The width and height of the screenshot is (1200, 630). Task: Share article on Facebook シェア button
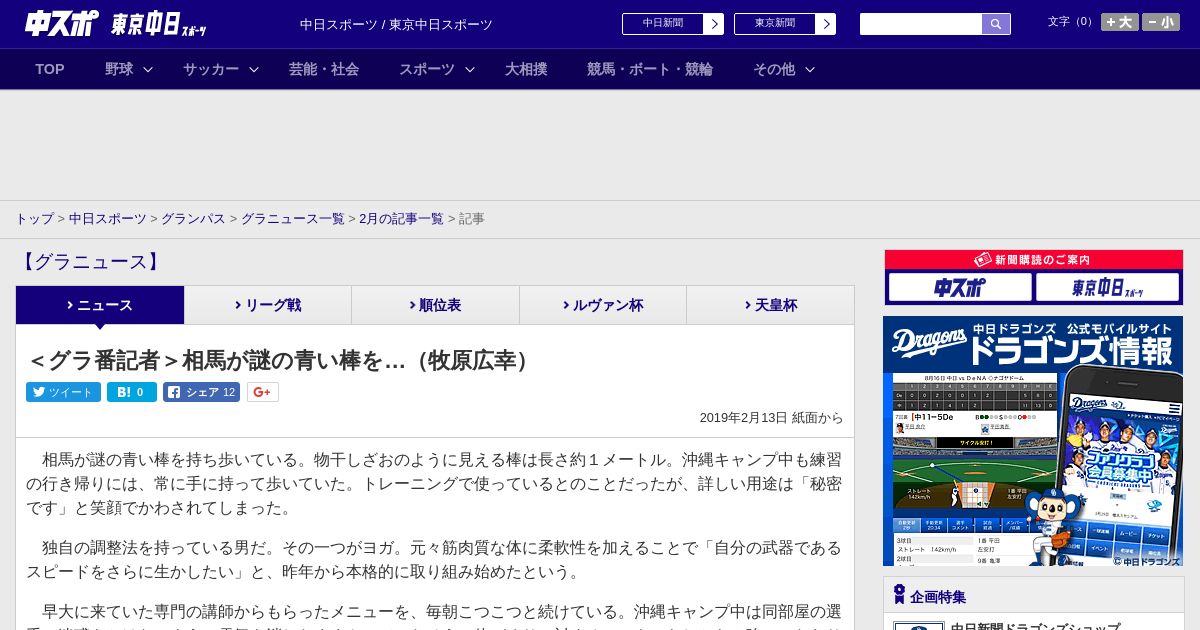(x=201, y=392)
